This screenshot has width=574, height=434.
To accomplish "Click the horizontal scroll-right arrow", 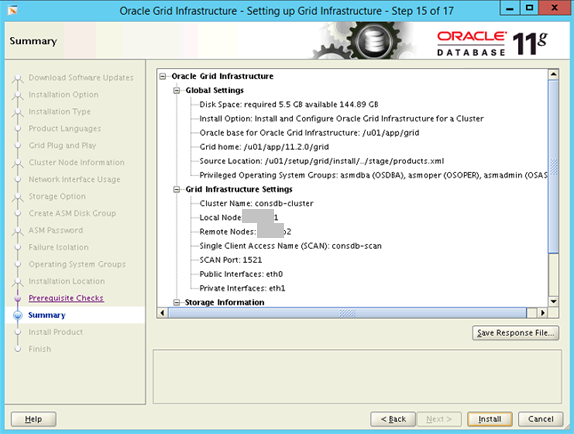I will pyautogui.click(x=543, y=313).
